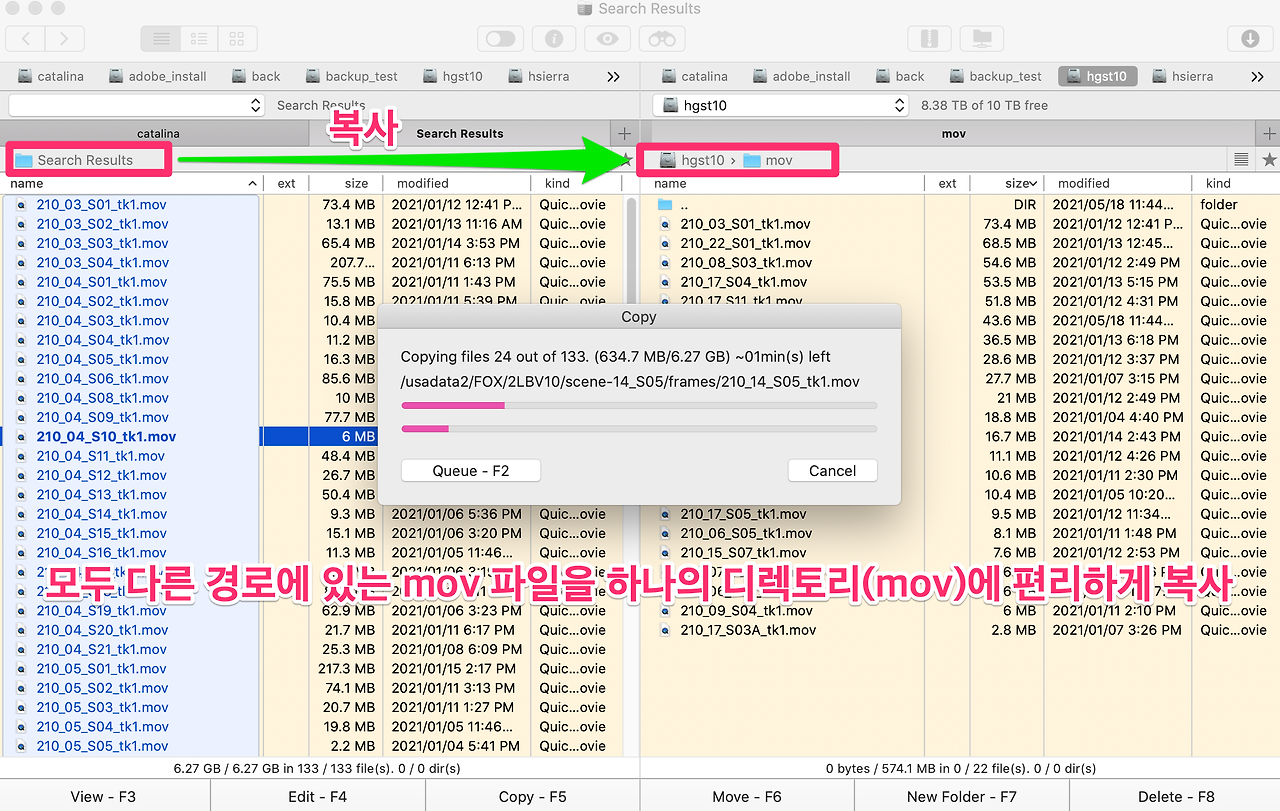Viewport: 1280px width, 811px height.
Task: Go forward with the forward arrow button
Action: point(64,39)
